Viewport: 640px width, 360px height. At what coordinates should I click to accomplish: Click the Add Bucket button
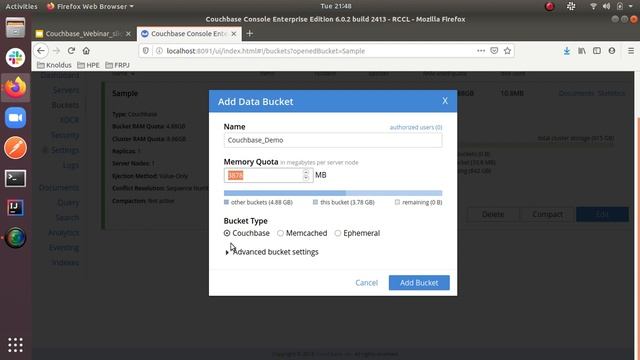pyautogui.click(x=419, y=282)
